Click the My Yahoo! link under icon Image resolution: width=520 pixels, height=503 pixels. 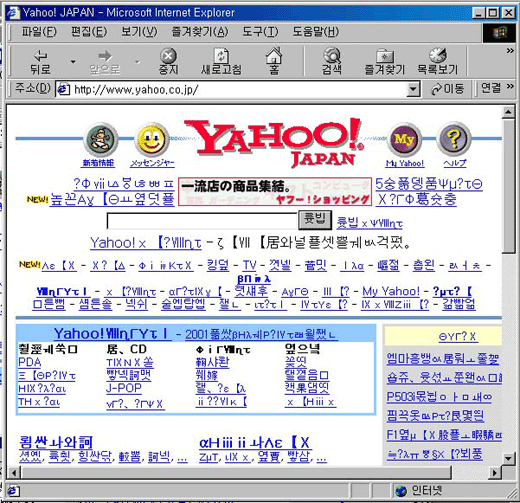405,163
